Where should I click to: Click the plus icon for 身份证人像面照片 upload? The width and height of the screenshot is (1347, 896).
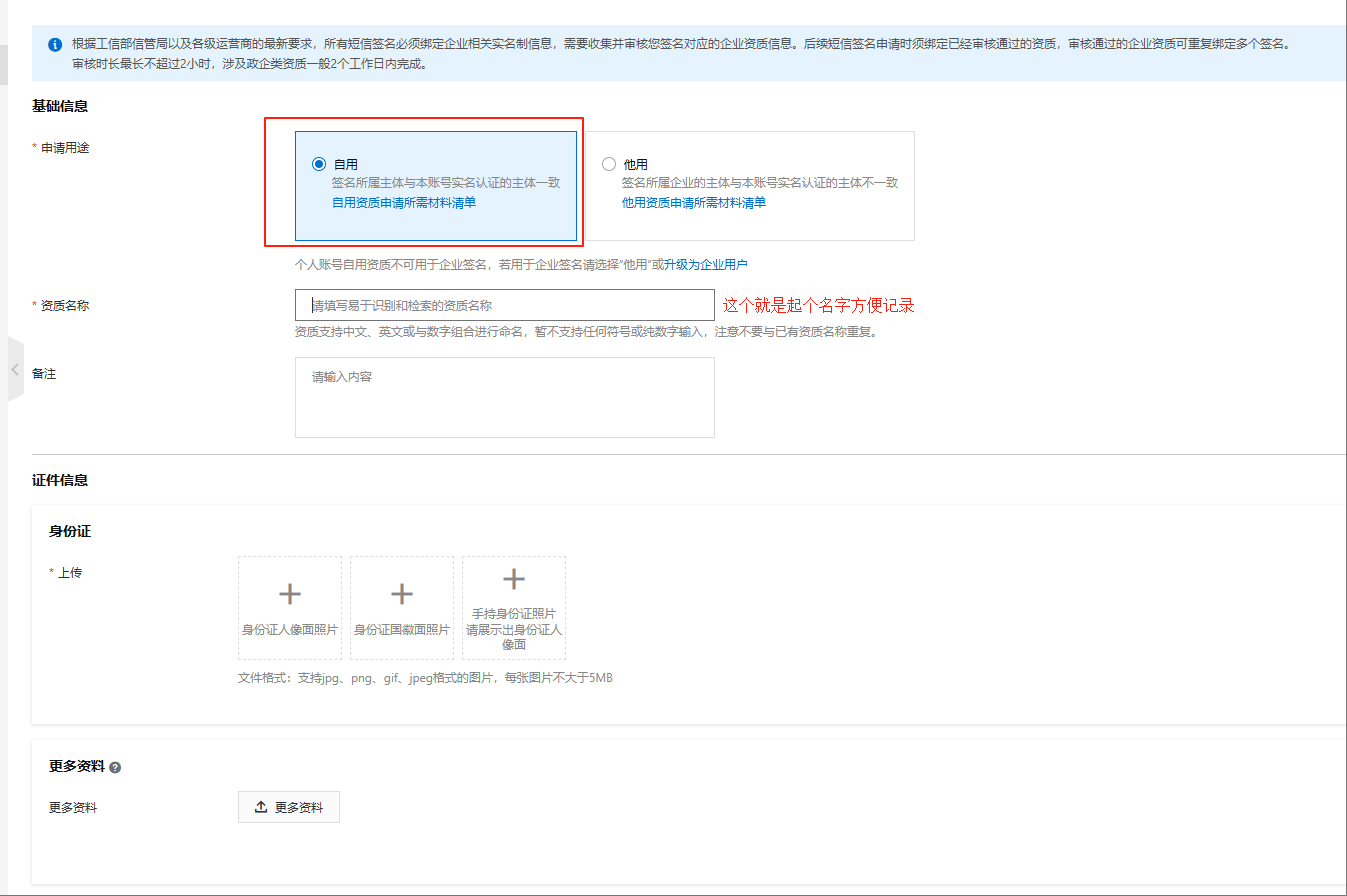290,594
